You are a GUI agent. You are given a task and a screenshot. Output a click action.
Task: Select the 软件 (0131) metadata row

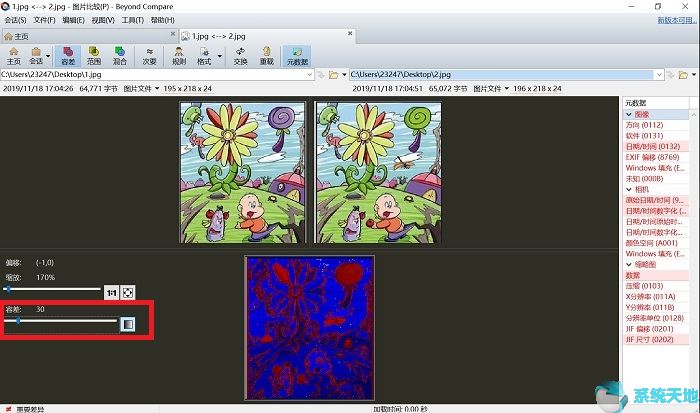click(x=655, y=136)
